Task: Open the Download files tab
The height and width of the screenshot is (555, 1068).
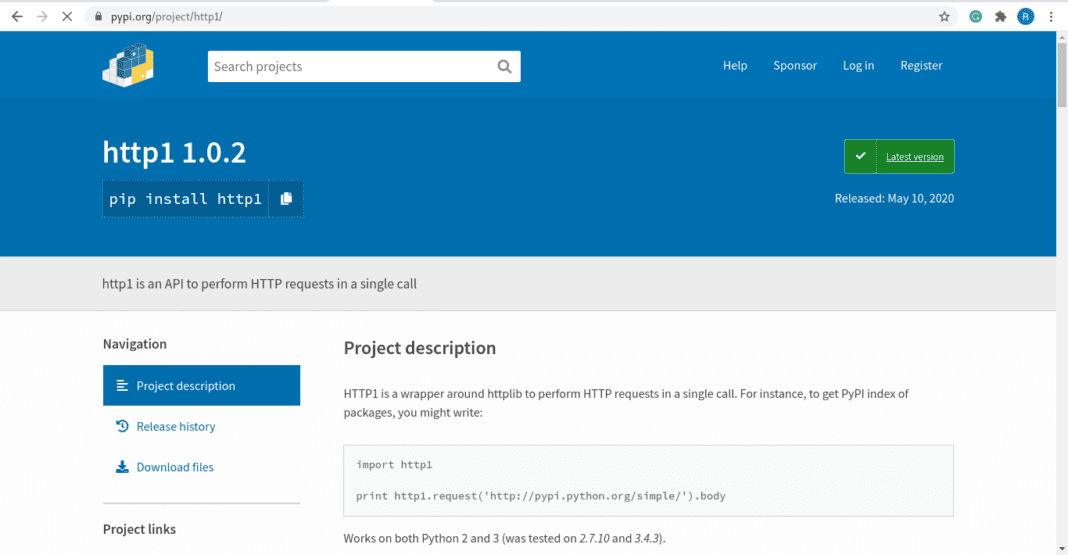Action: point(174,467)
